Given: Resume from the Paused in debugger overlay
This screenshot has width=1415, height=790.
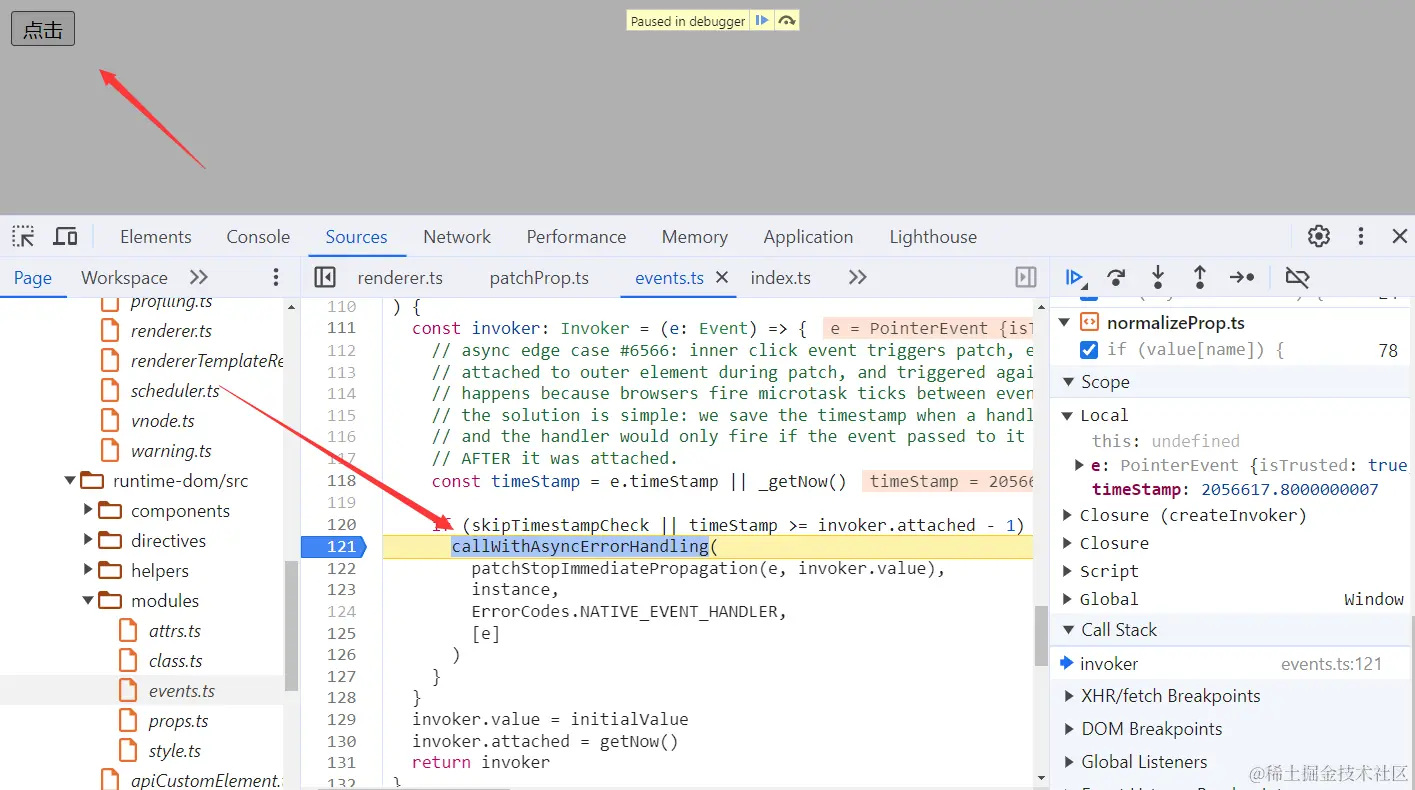Looking at the screenshot, I should pyautogui.click(x=762, y=21).
